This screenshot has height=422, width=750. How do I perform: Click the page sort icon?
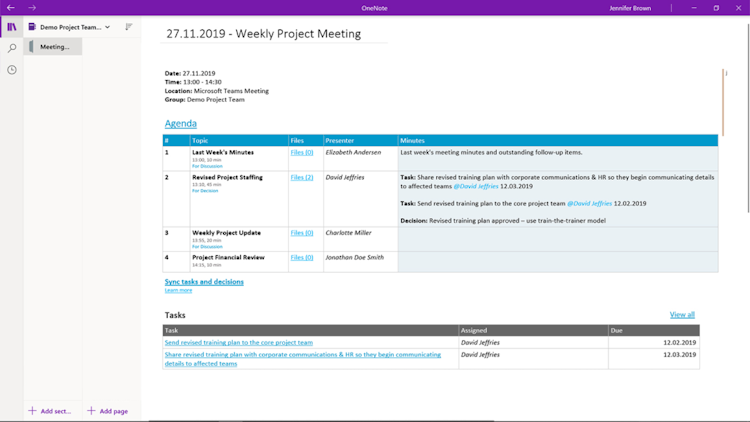pos(129,27)
